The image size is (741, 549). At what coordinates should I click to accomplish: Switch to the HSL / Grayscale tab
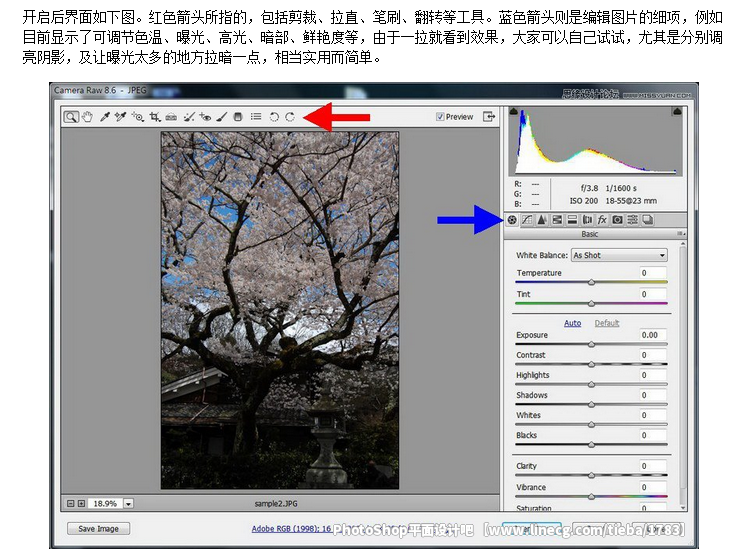557,220
